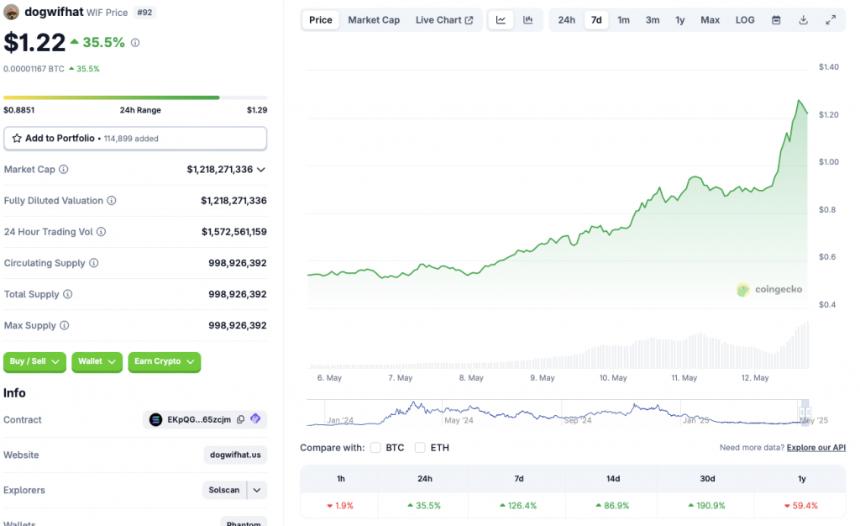
Task: Toggle LOG scale on chart
Action: pyautogui.click(x=744, y=20)
